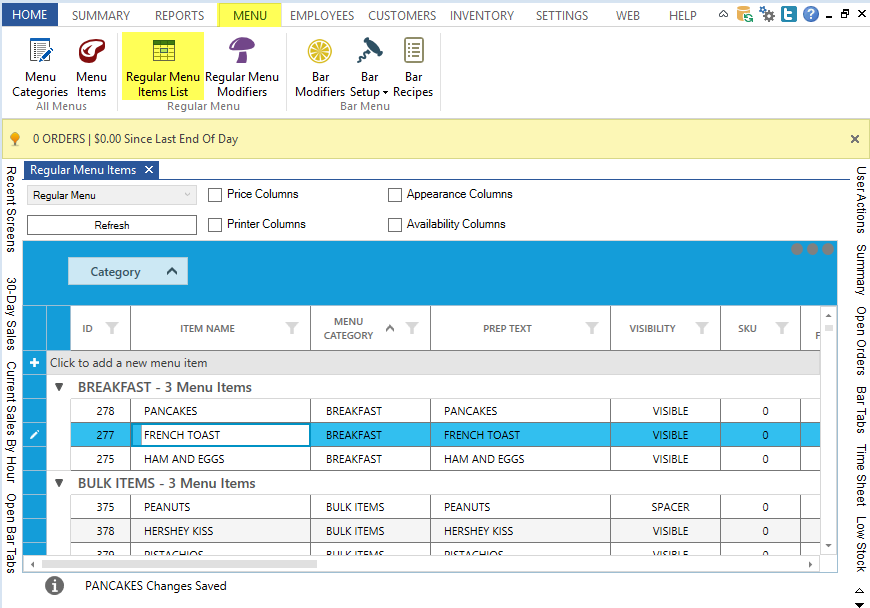
Task: Check the Appearance Columns option
Action: coord(395,195)
